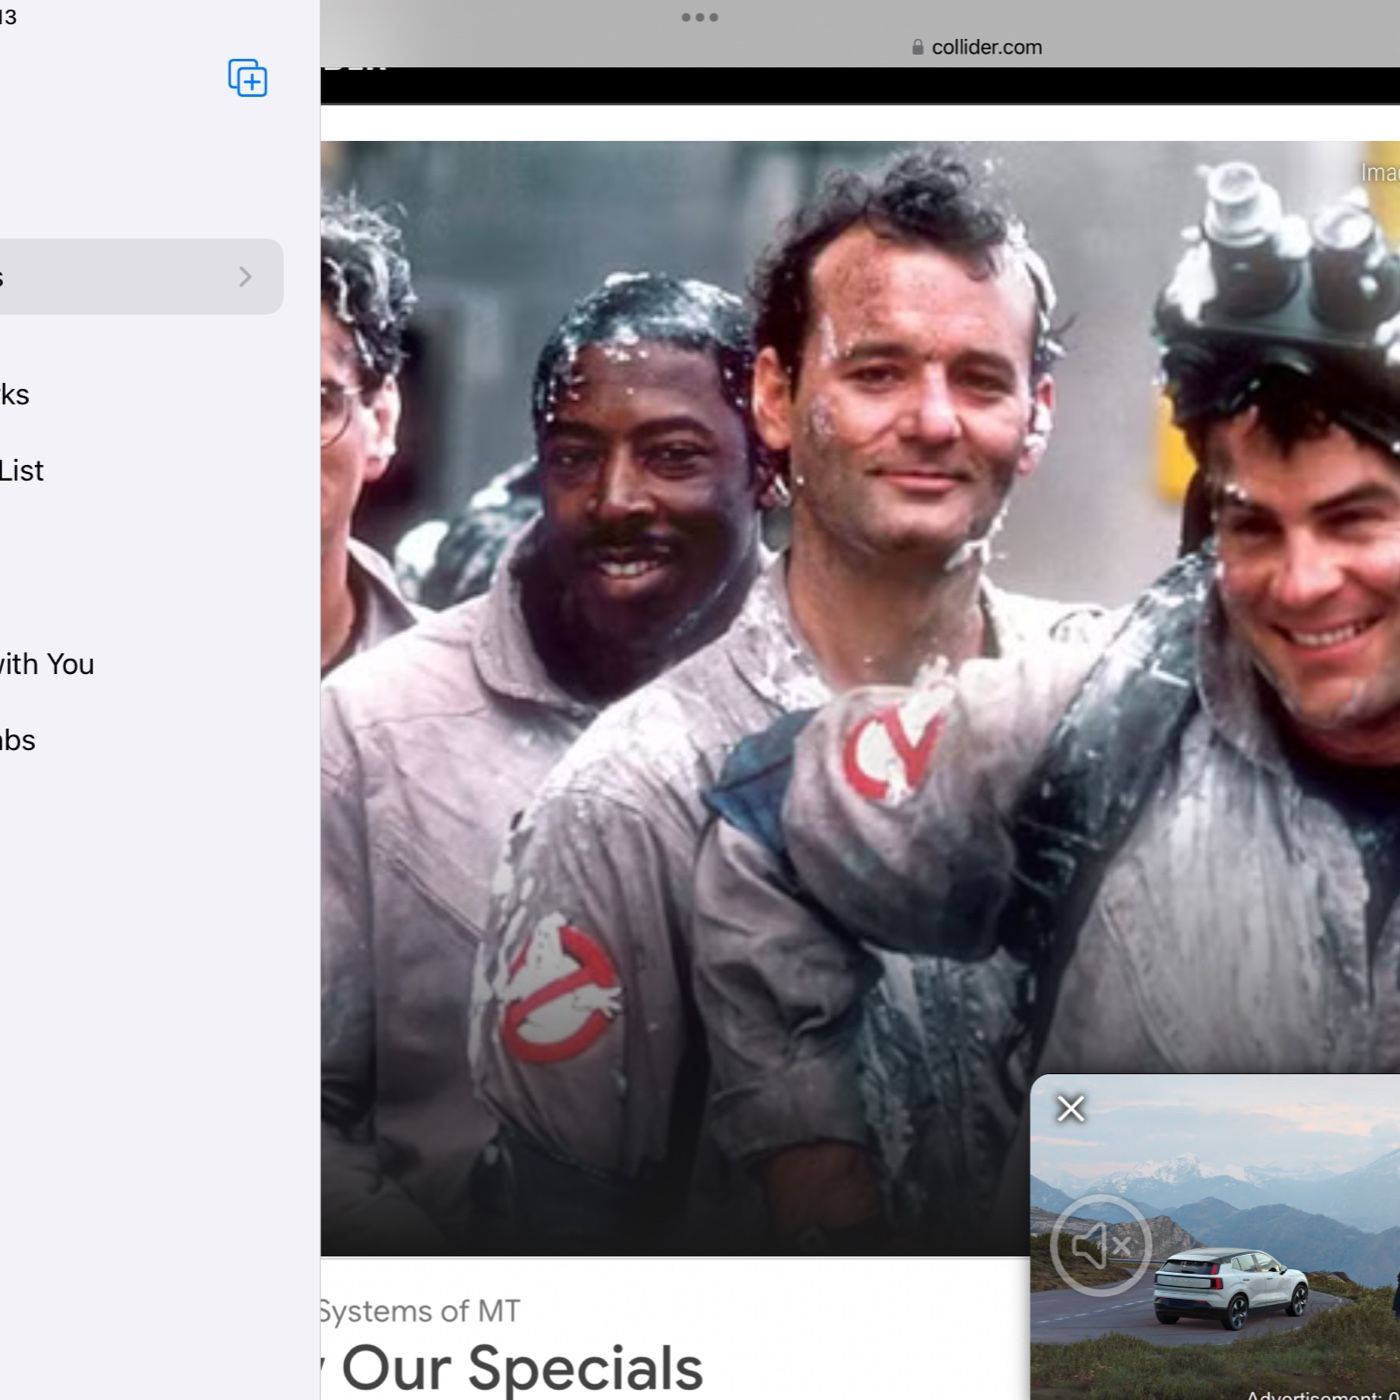Open the Bookmarks sidebar item
This screenshot has height=1400, width=1400.
[14, 394]
